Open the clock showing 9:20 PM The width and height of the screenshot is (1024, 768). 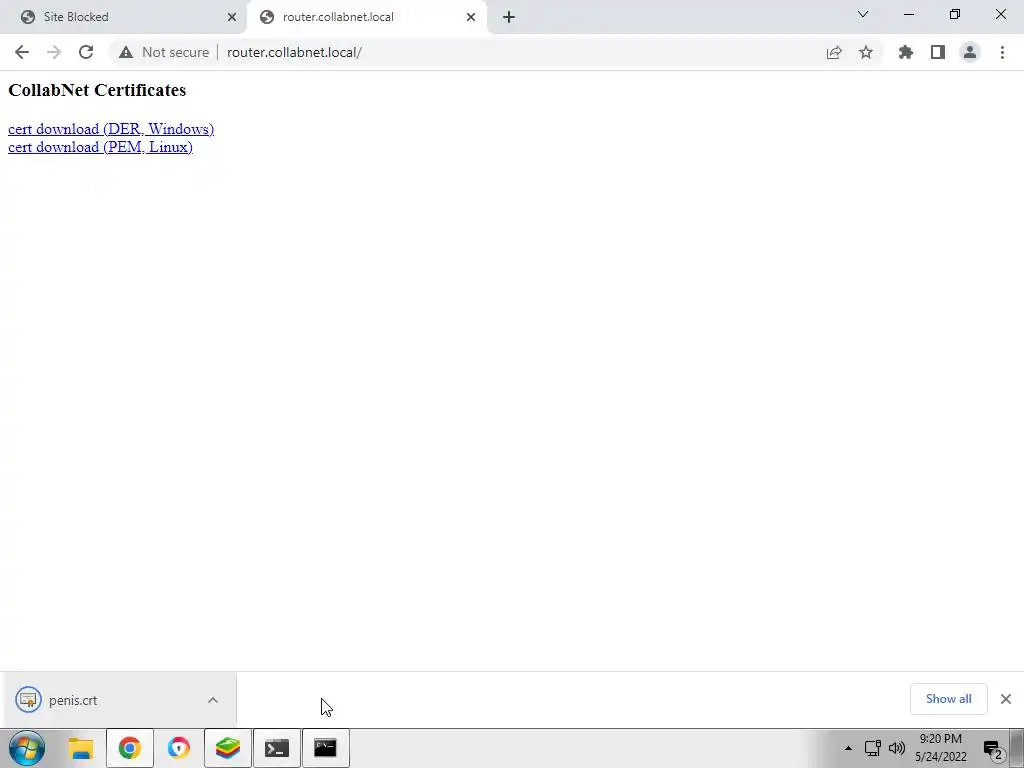[940, 748]
